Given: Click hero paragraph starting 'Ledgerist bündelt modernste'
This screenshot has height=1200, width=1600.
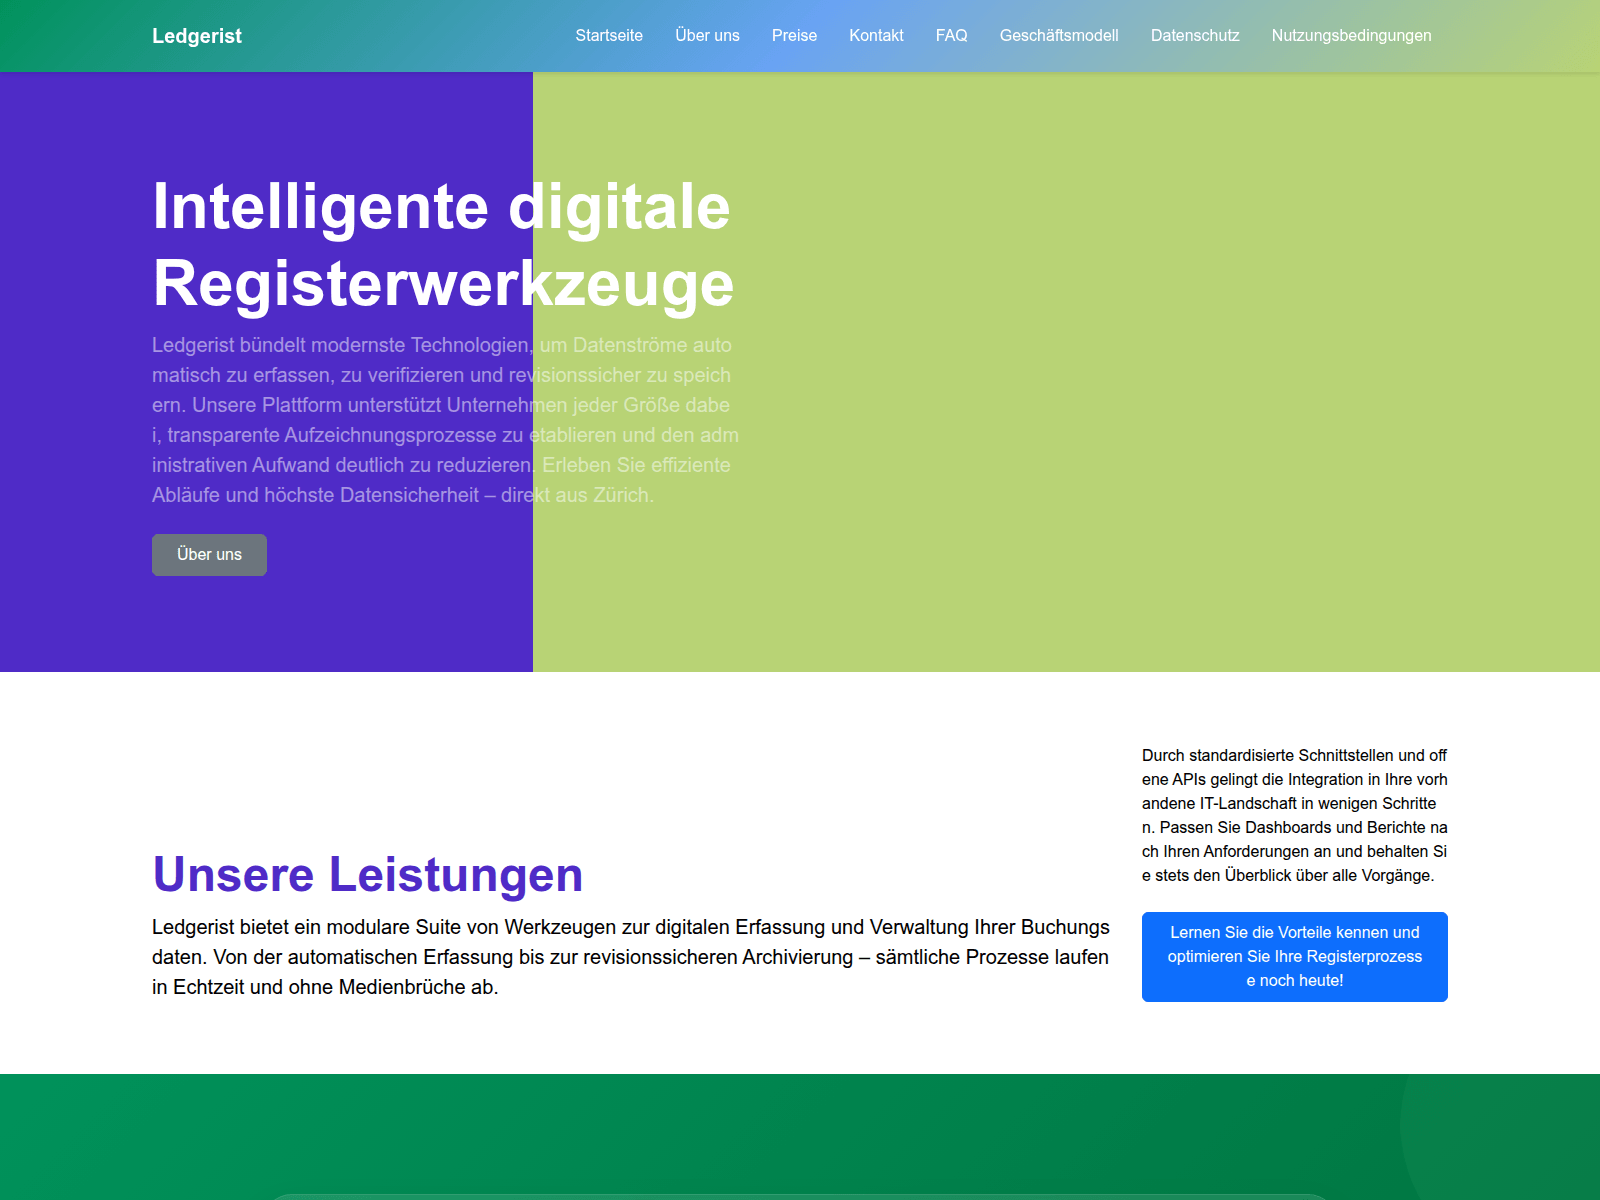Looking at the screenshot, I should click(x=446, y=420).
